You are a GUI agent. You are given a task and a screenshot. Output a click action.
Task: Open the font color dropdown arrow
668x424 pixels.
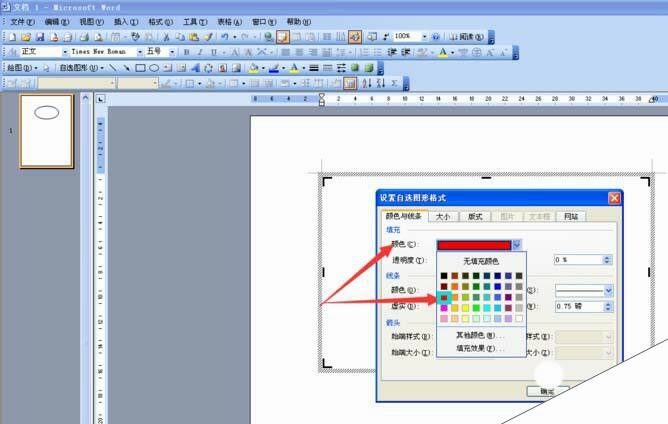(452, 52)
